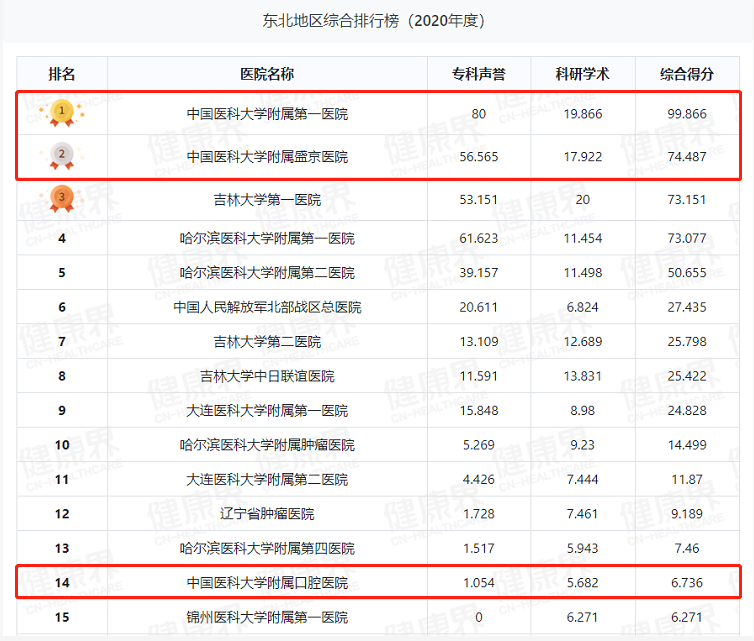Click the composite score 27.435
The image size is (754, 641).
tap(687, 307)
